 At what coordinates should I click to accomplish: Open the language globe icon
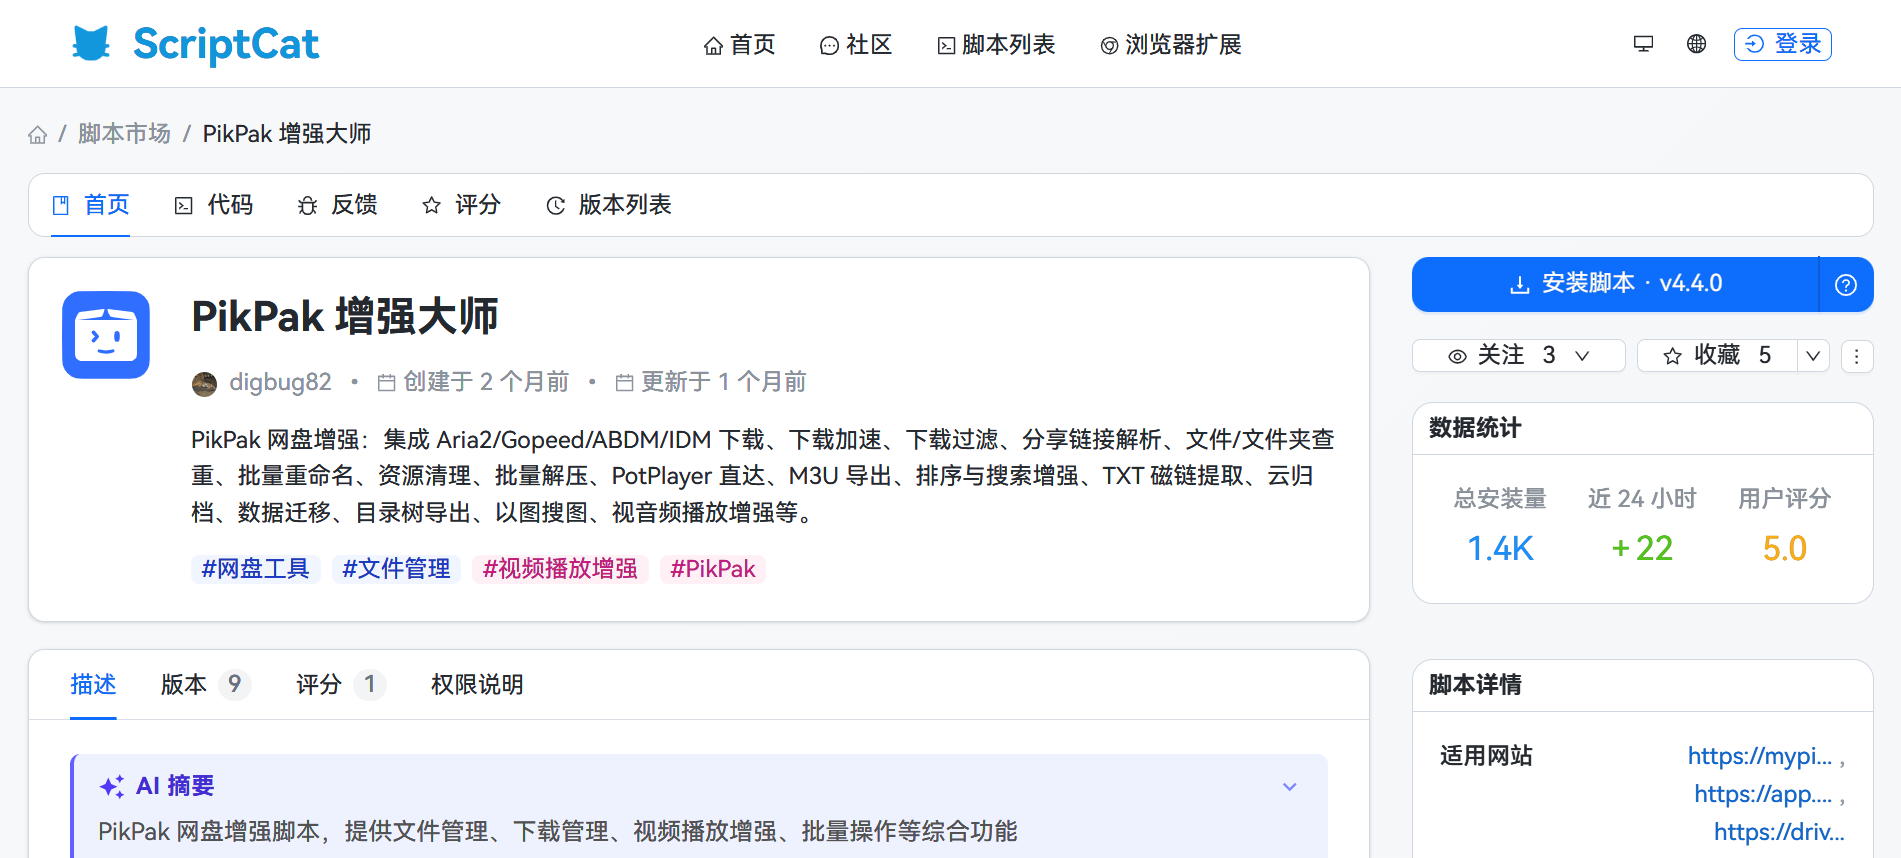1696,44
